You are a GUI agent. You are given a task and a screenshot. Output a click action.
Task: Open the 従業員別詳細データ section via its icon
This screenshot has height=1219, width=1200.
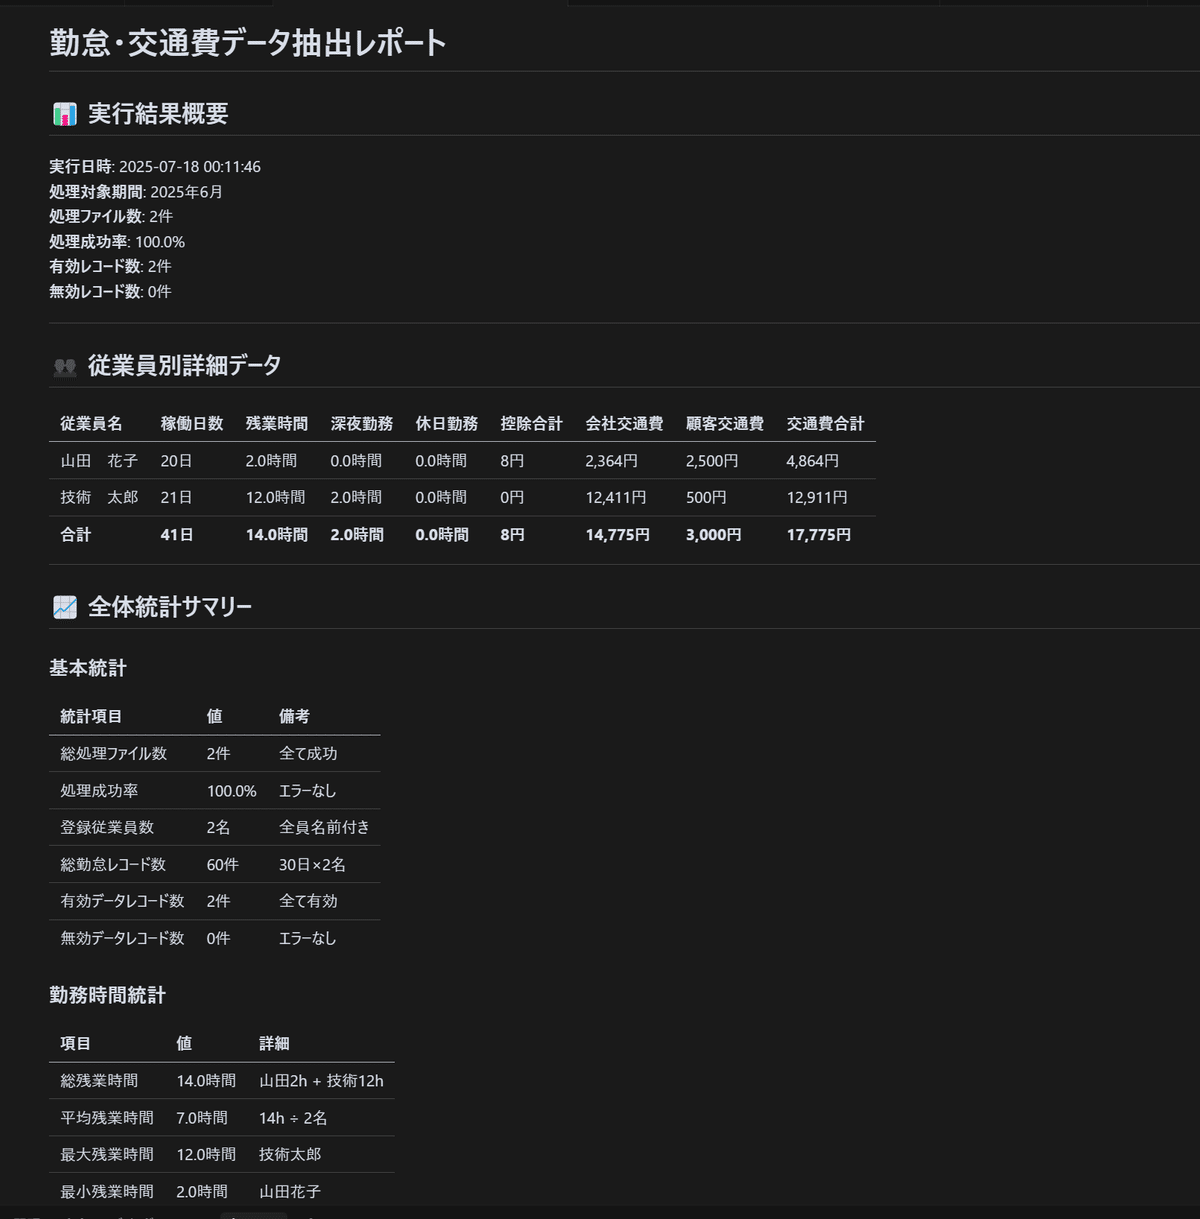[x=64, y=366]
